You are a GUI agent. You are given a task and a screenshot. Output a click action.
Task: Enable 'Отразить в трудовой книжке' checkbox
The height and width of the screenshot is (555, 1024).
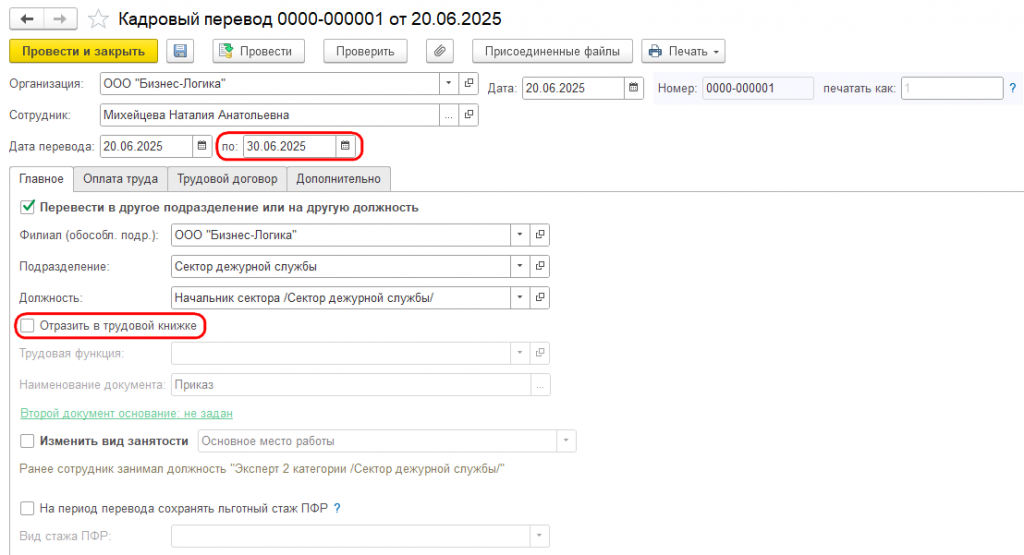(27, 325)
